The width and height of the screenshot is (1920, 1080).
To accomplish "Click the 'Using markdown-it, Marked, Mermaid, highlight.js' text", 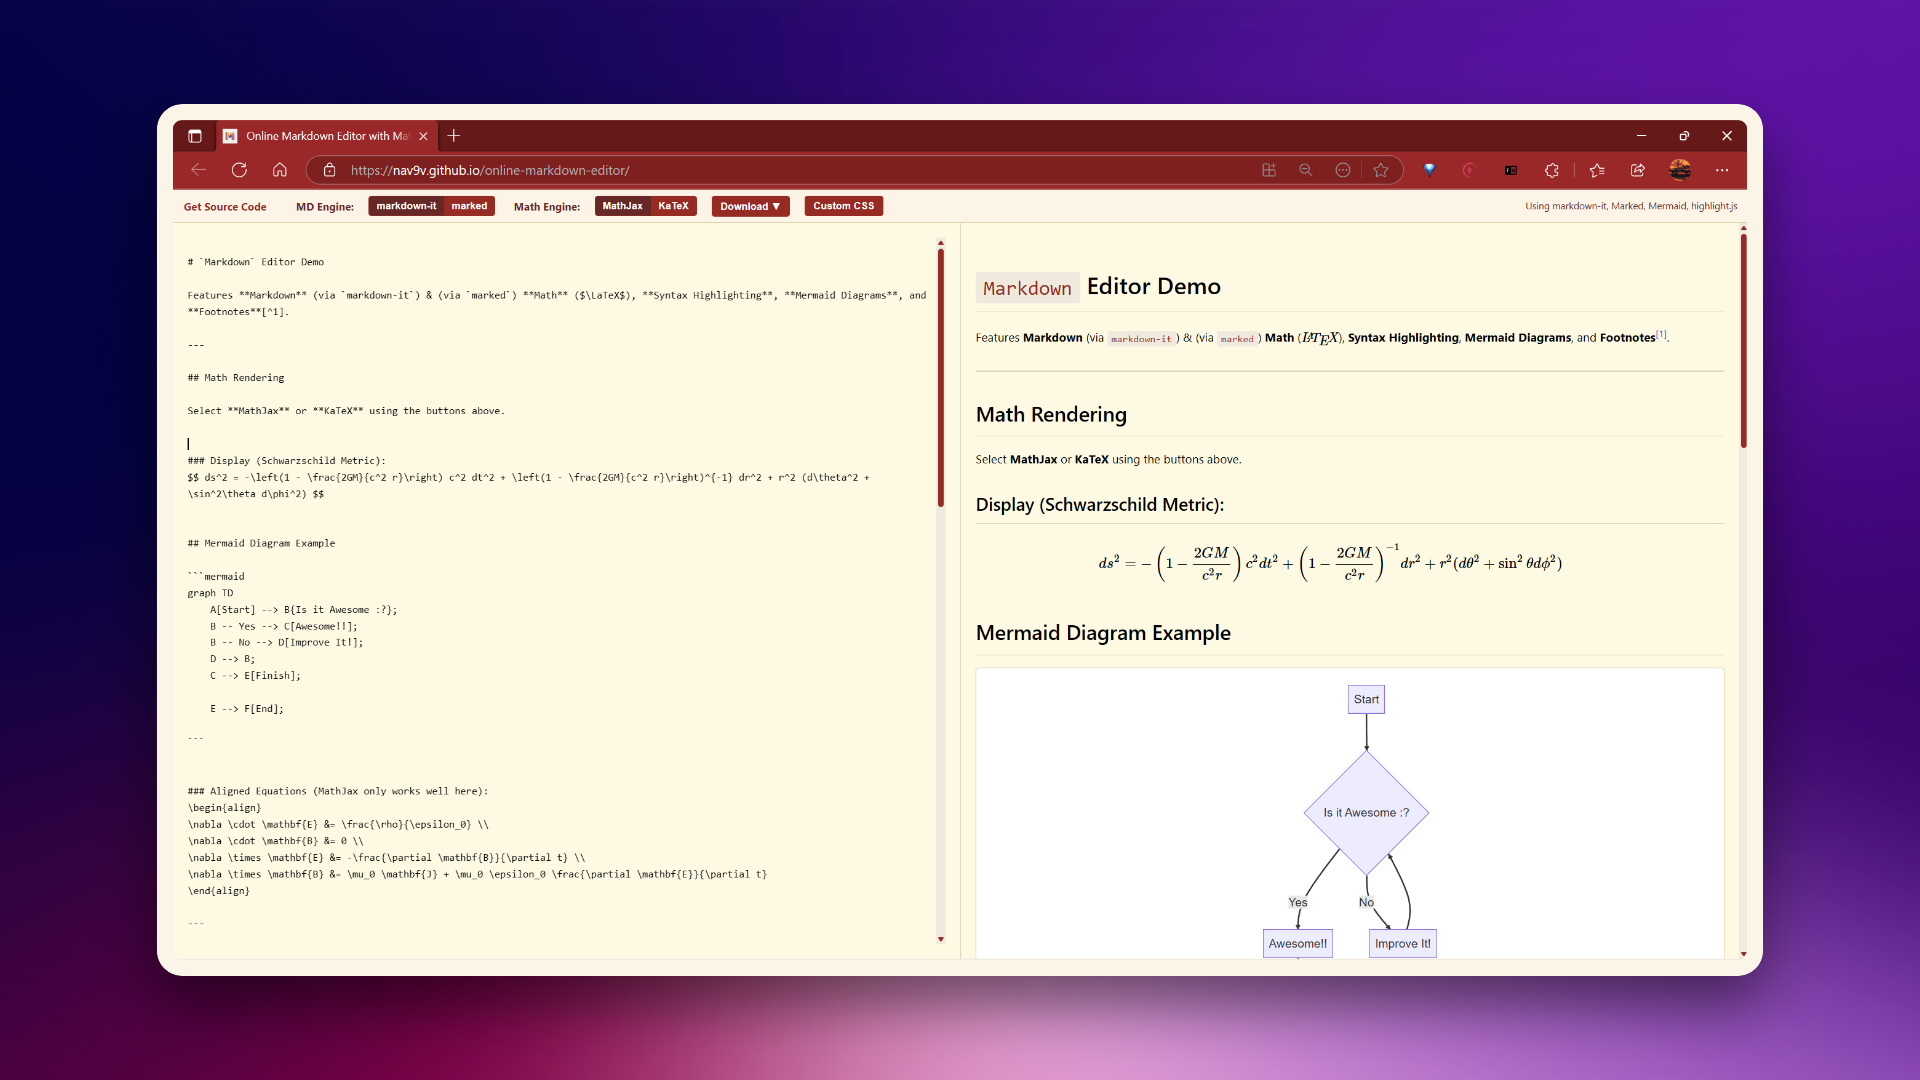I will tap(1631, 206).
